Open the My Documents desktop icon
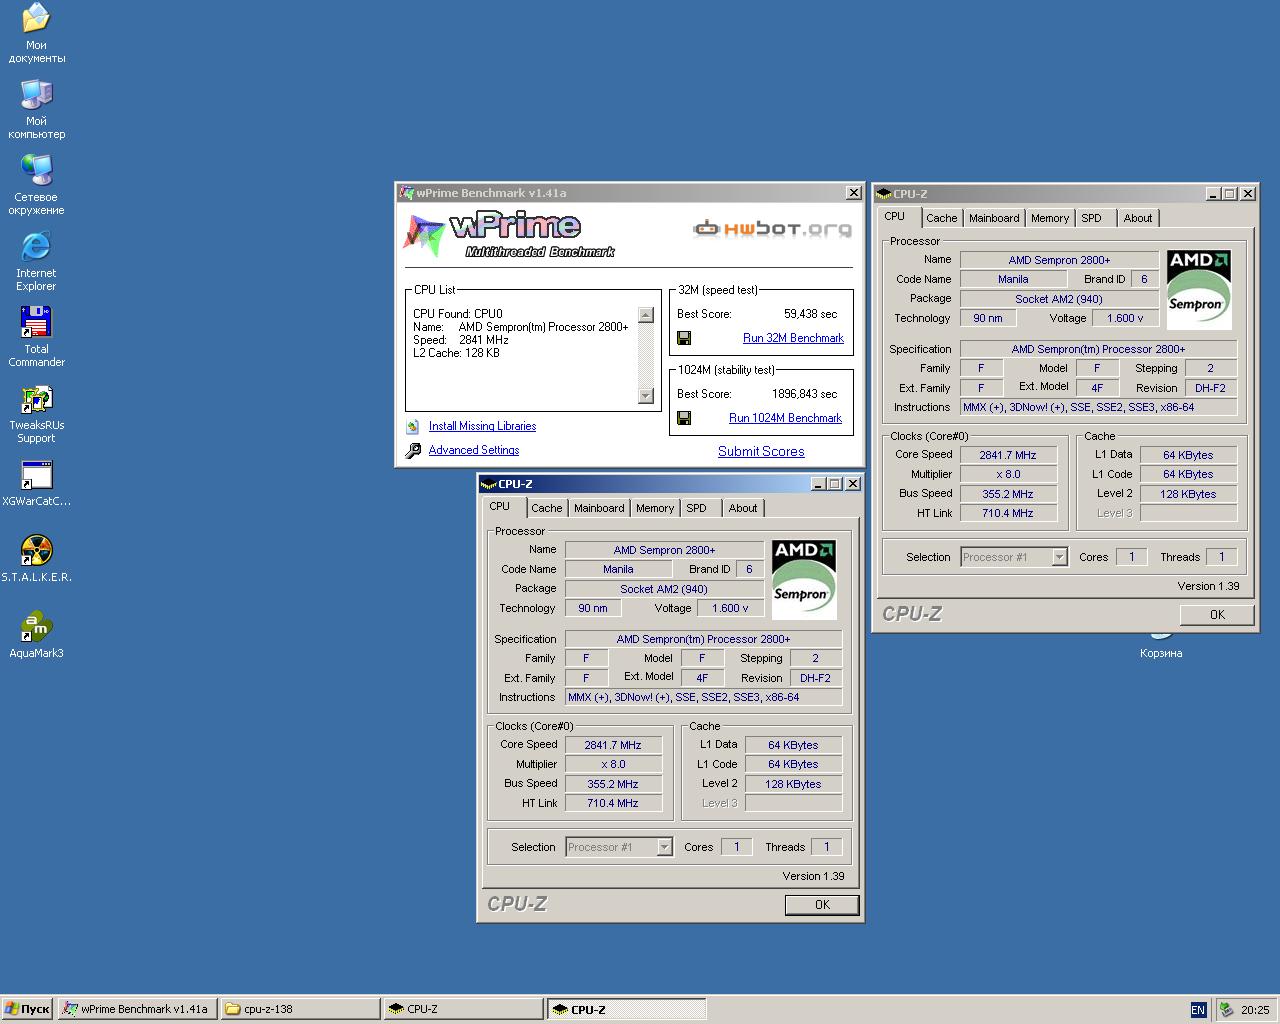1280x1024 pixels. pos(36,33)
